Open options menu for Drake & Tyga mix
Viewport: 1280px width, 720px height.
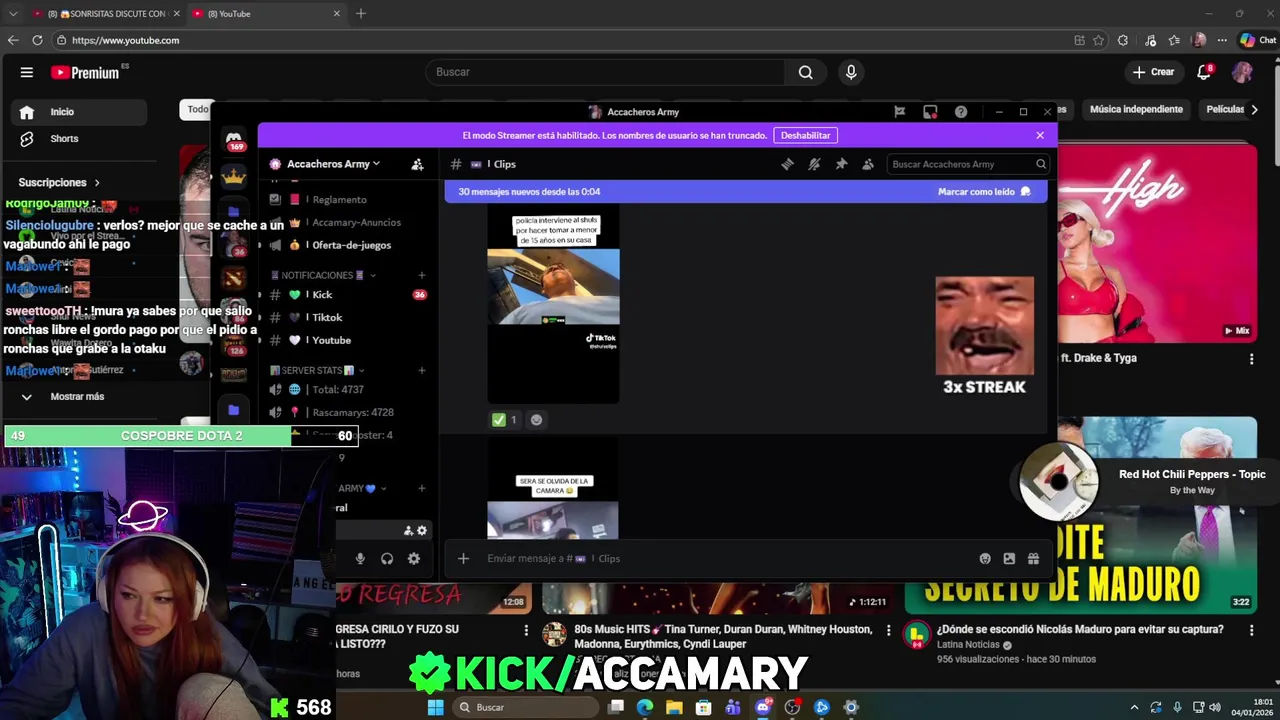1251,359
